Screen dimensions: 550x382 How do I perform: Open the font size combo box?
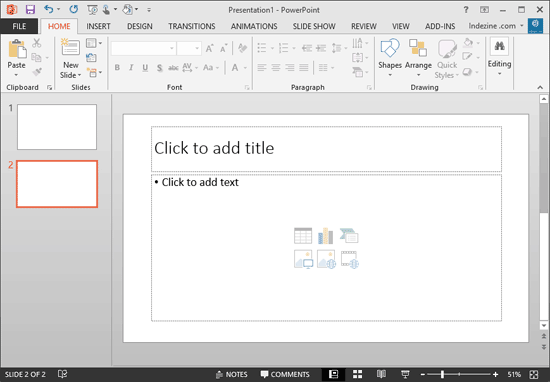pyautogui.click(x=189, y=48)
